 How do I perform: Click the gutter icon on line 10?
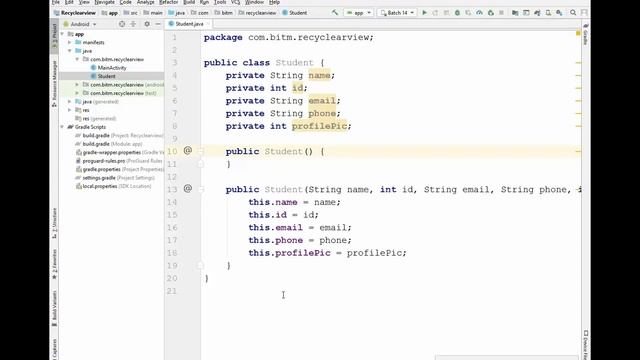pos(187,151)
